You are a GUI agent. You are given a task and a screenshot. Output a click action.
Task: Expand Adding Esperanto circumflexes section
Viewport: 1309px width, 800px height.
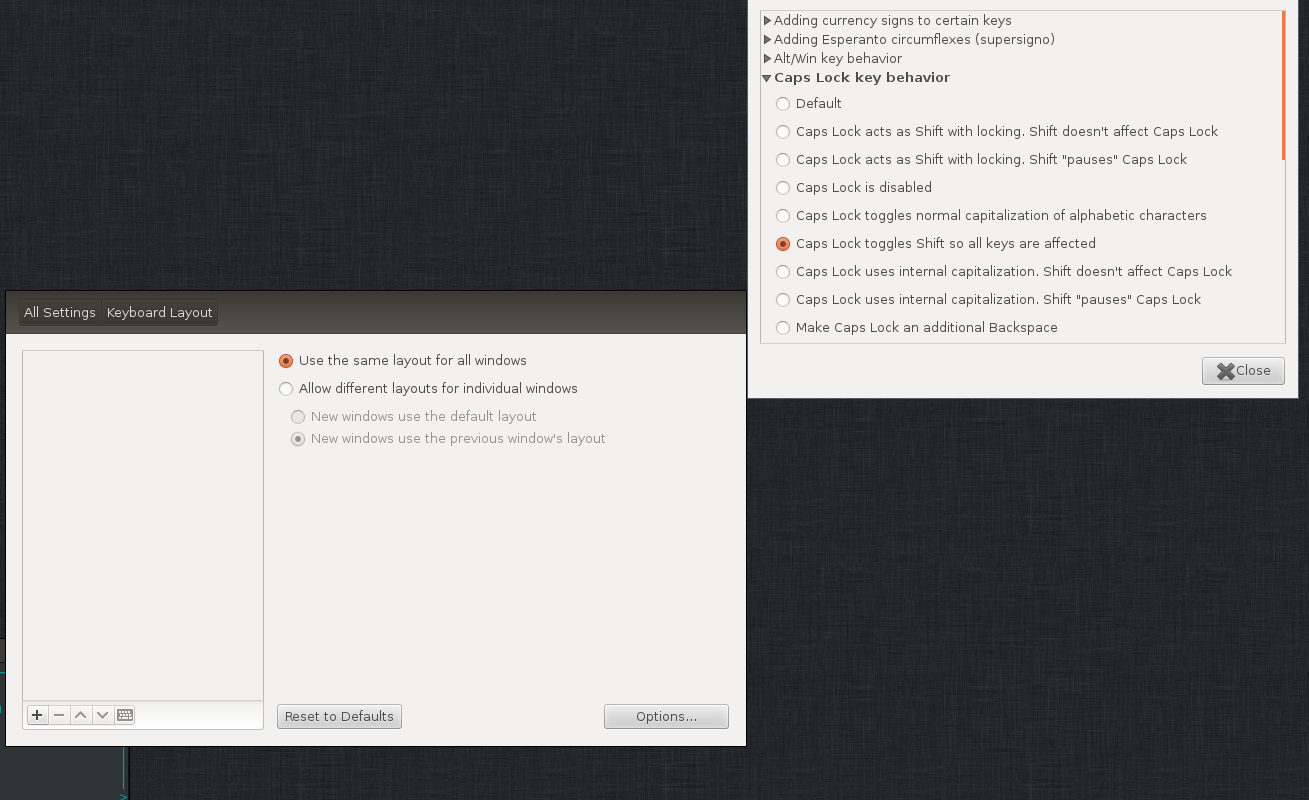[768, 39]
